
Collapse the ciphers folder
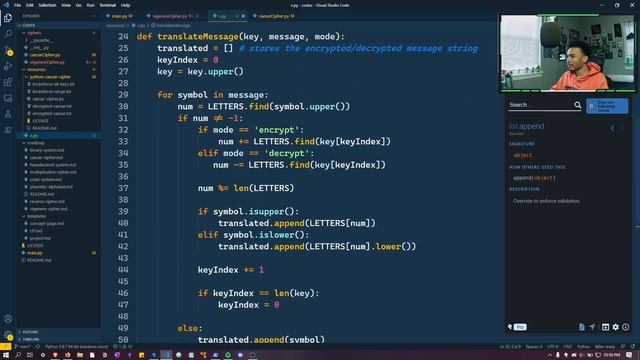tap(57, 33)
